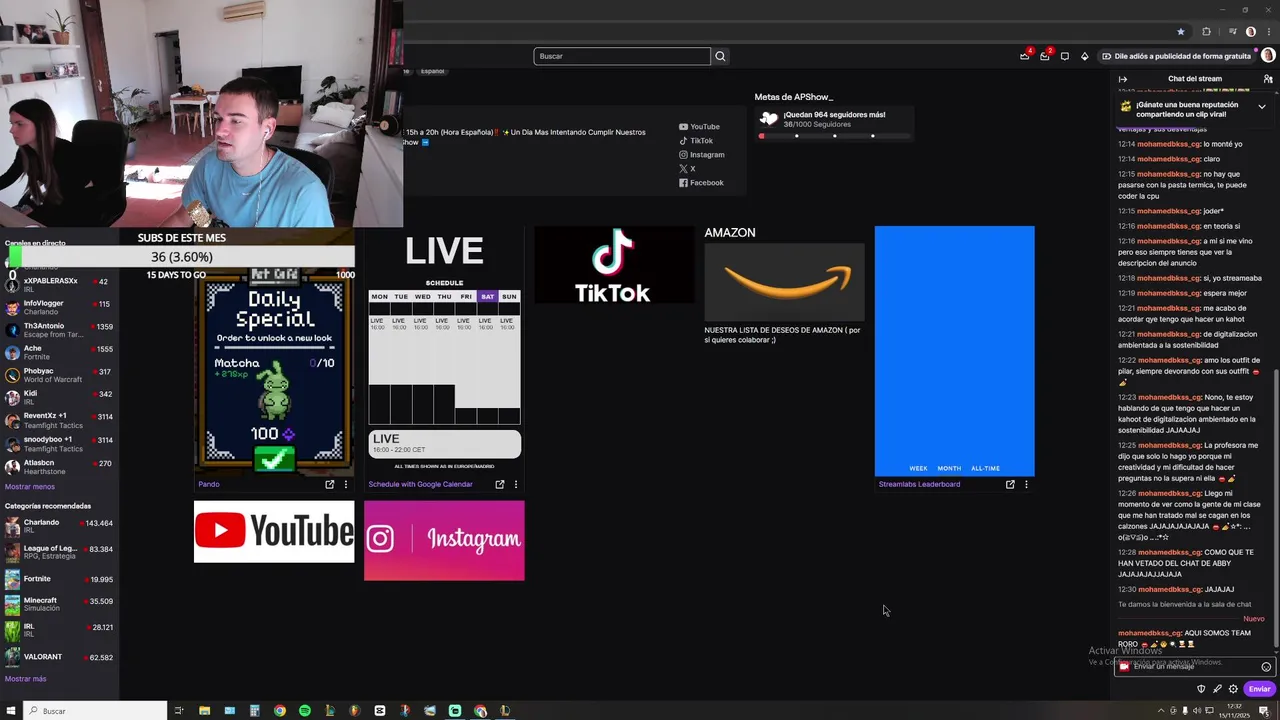Screen dimensions: 1280x720
Task: Open the Fortnite recommended category
Action: [59, 579]
